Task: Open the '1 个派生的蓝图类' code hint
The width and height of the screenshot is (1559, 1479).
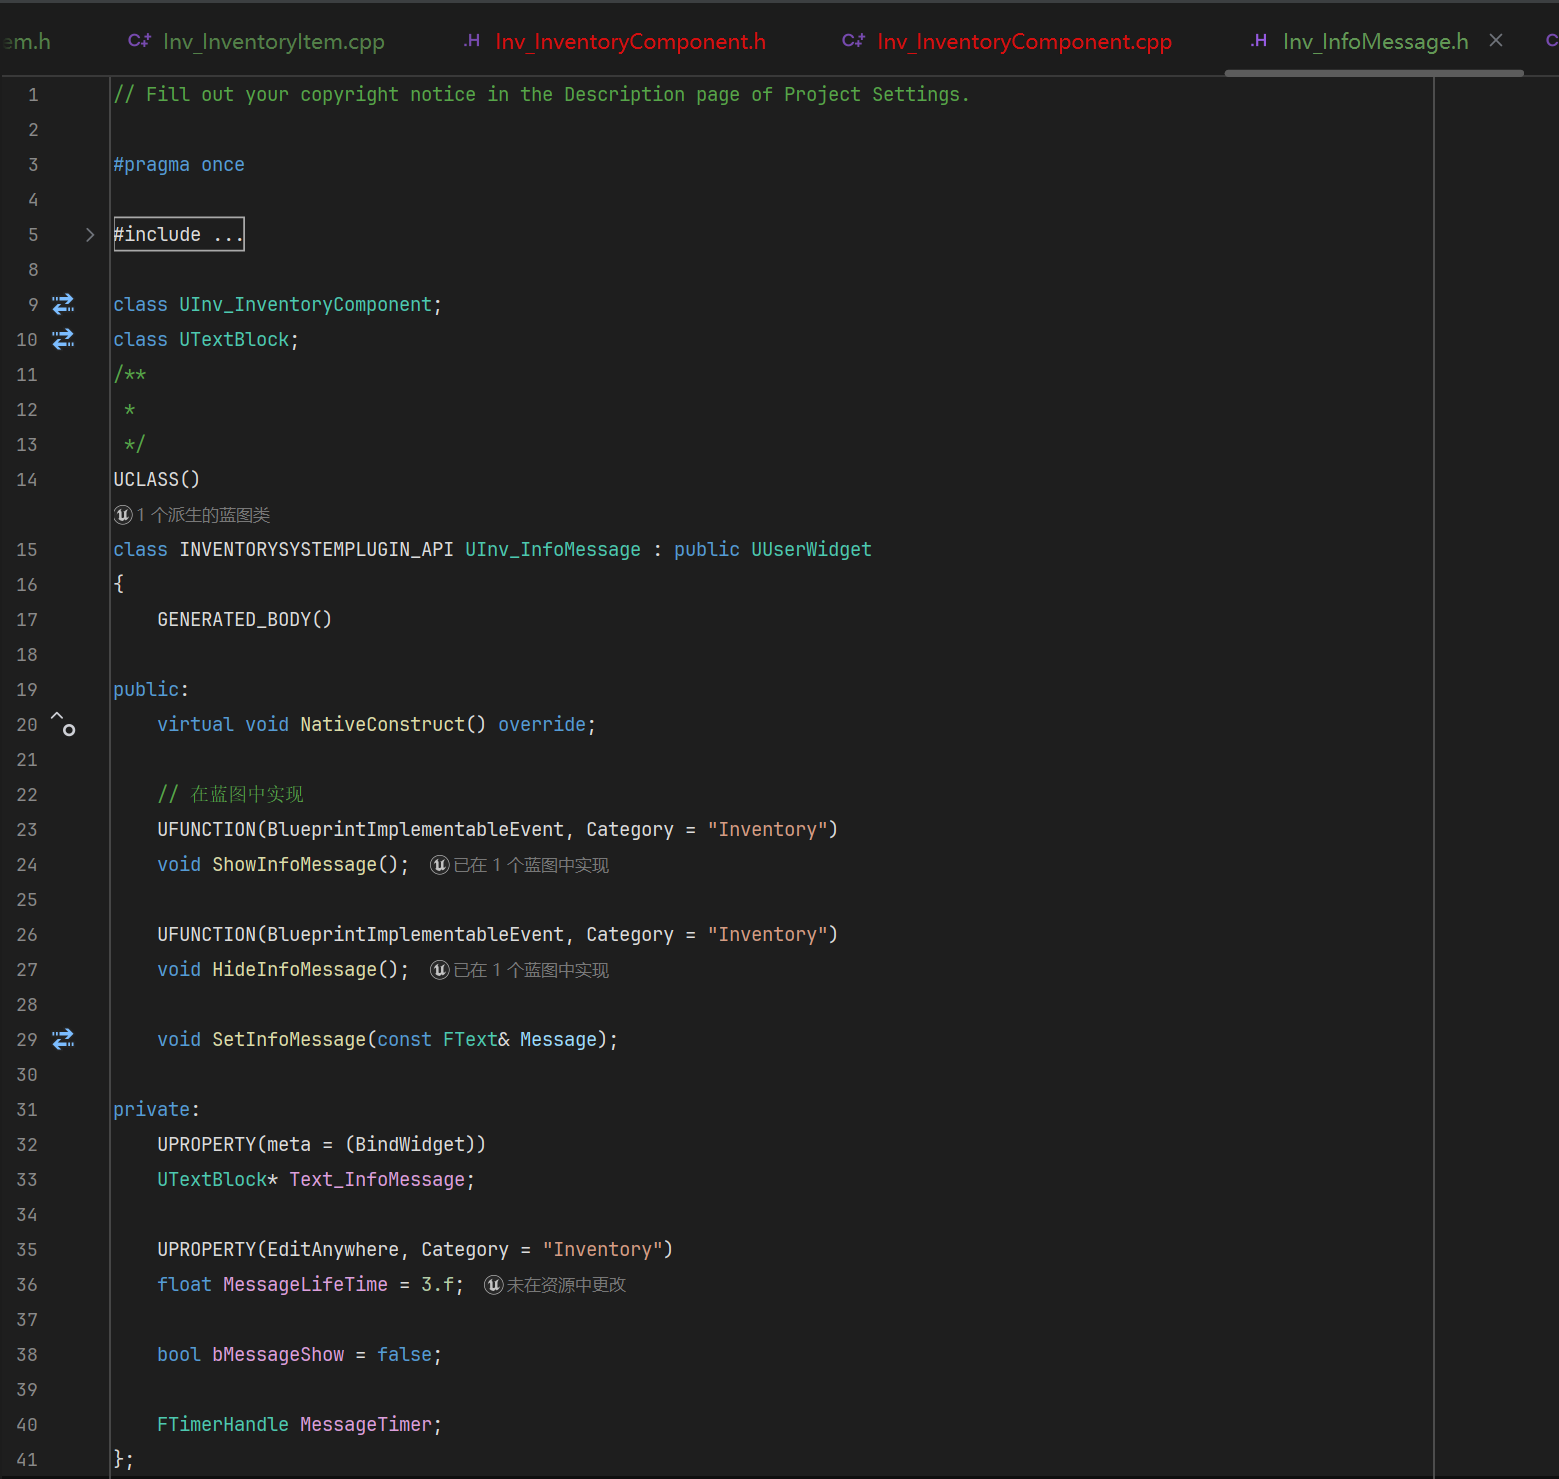Action: click(x=203, y=514)
